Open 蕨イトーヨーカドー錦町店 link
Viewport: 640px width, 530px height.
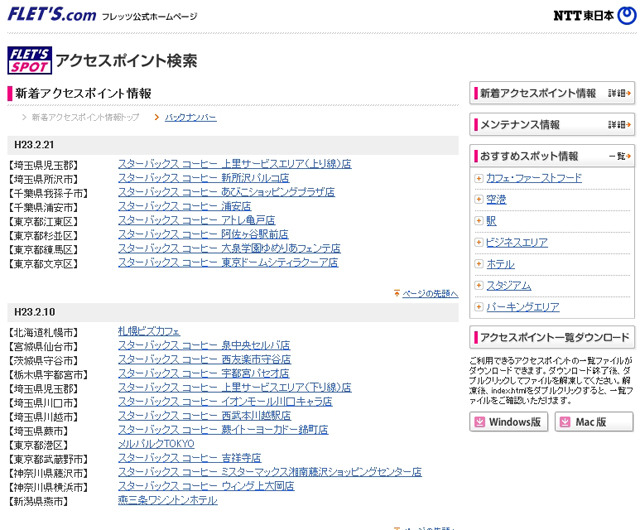pos(223,430)
